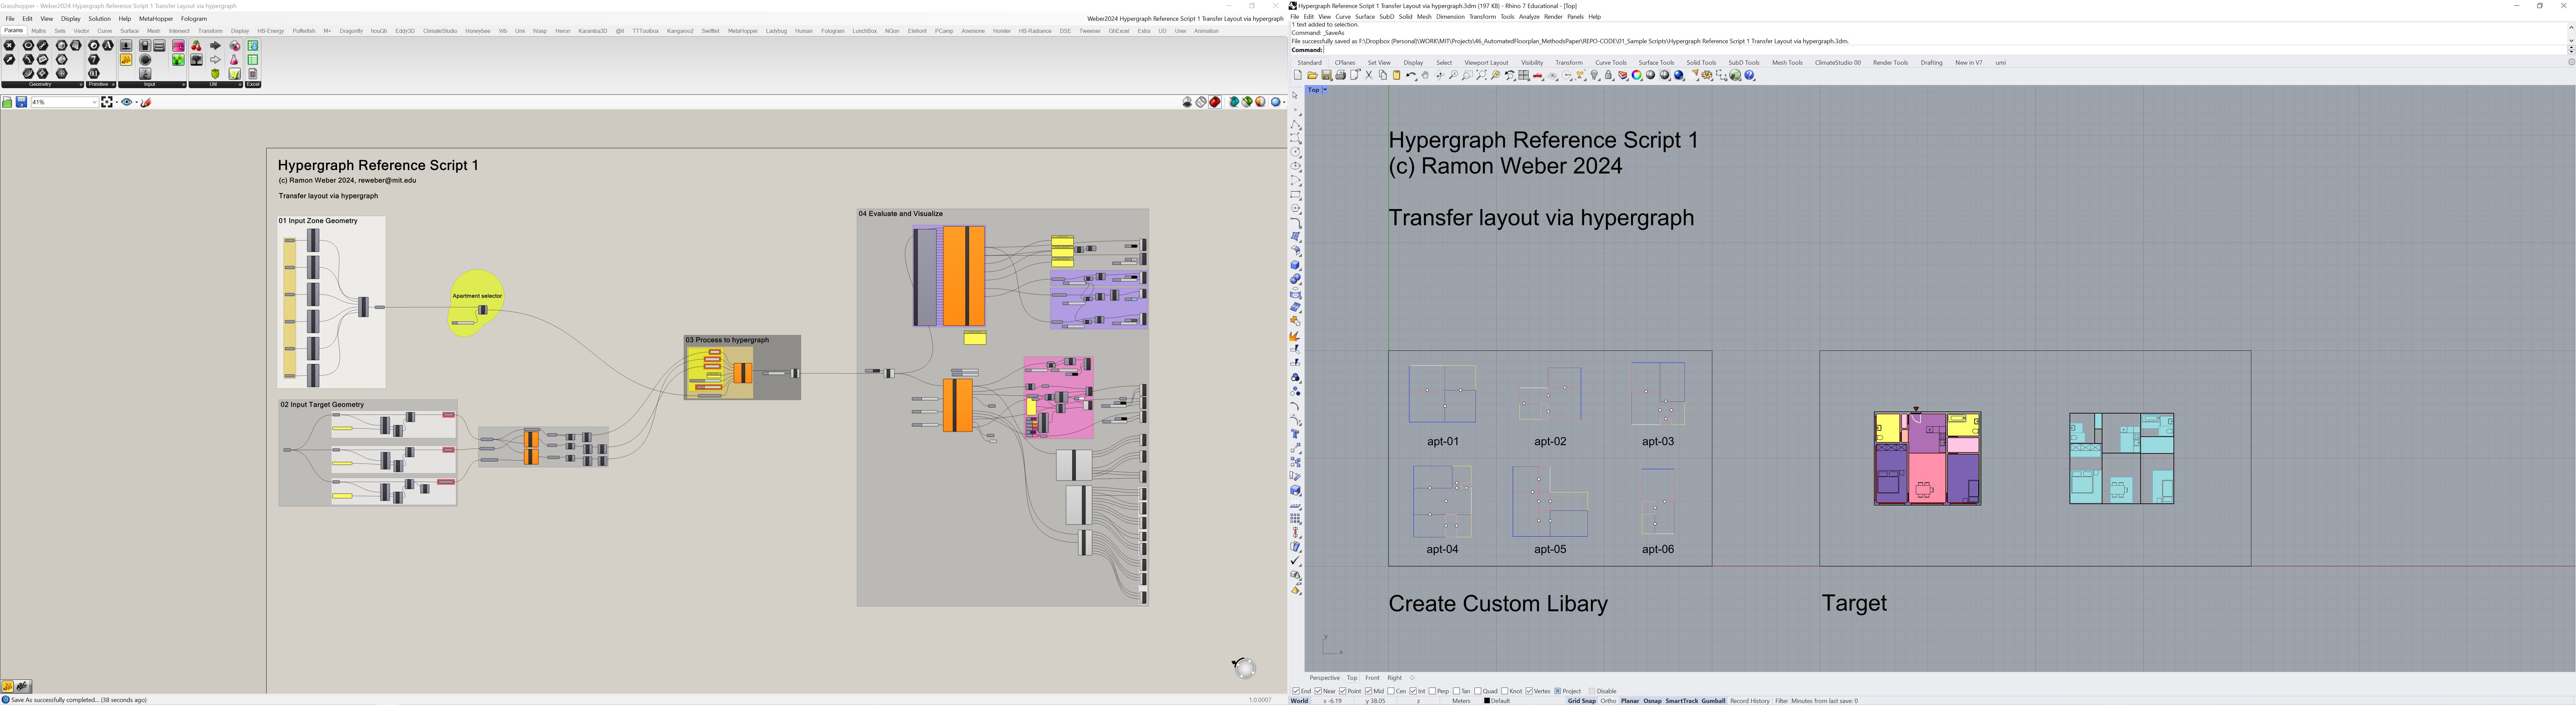Select the Text primitive 'A' parameter icon
2576x705 pixels.
[x=108, y=45]
